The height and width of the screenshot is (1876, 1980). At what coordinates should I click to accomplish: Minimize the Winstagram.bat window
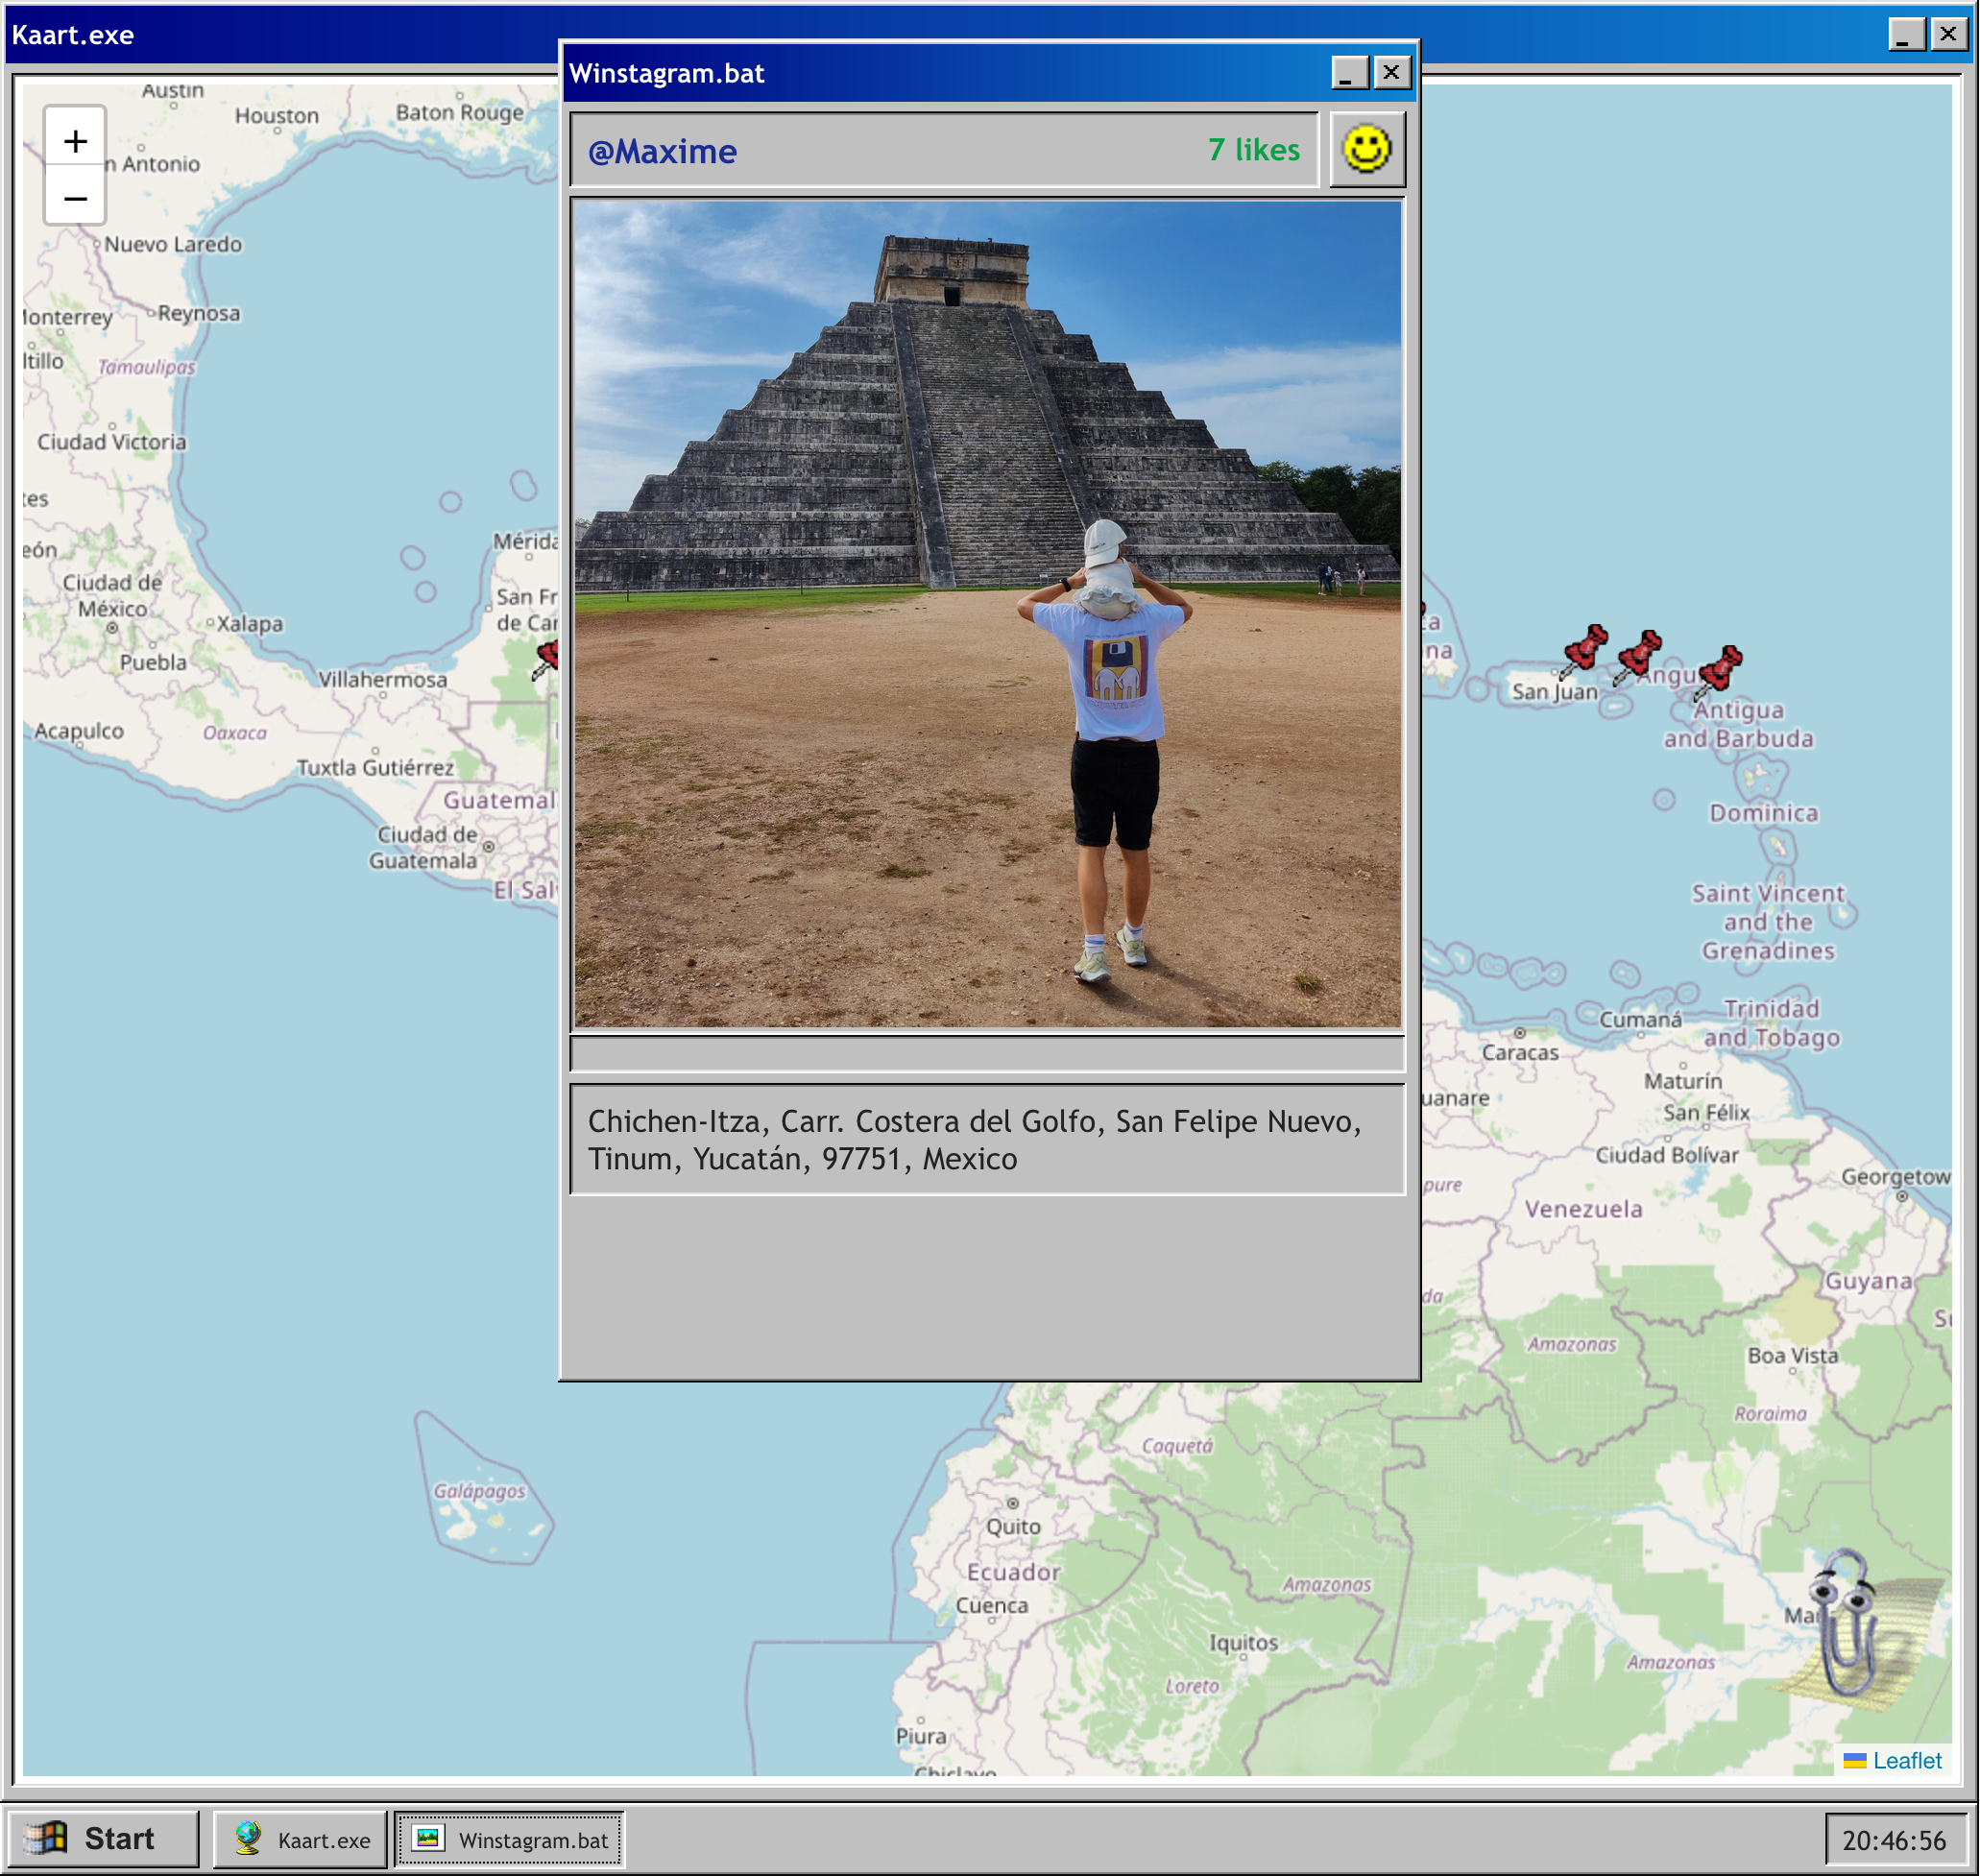tap(1348, 73)
